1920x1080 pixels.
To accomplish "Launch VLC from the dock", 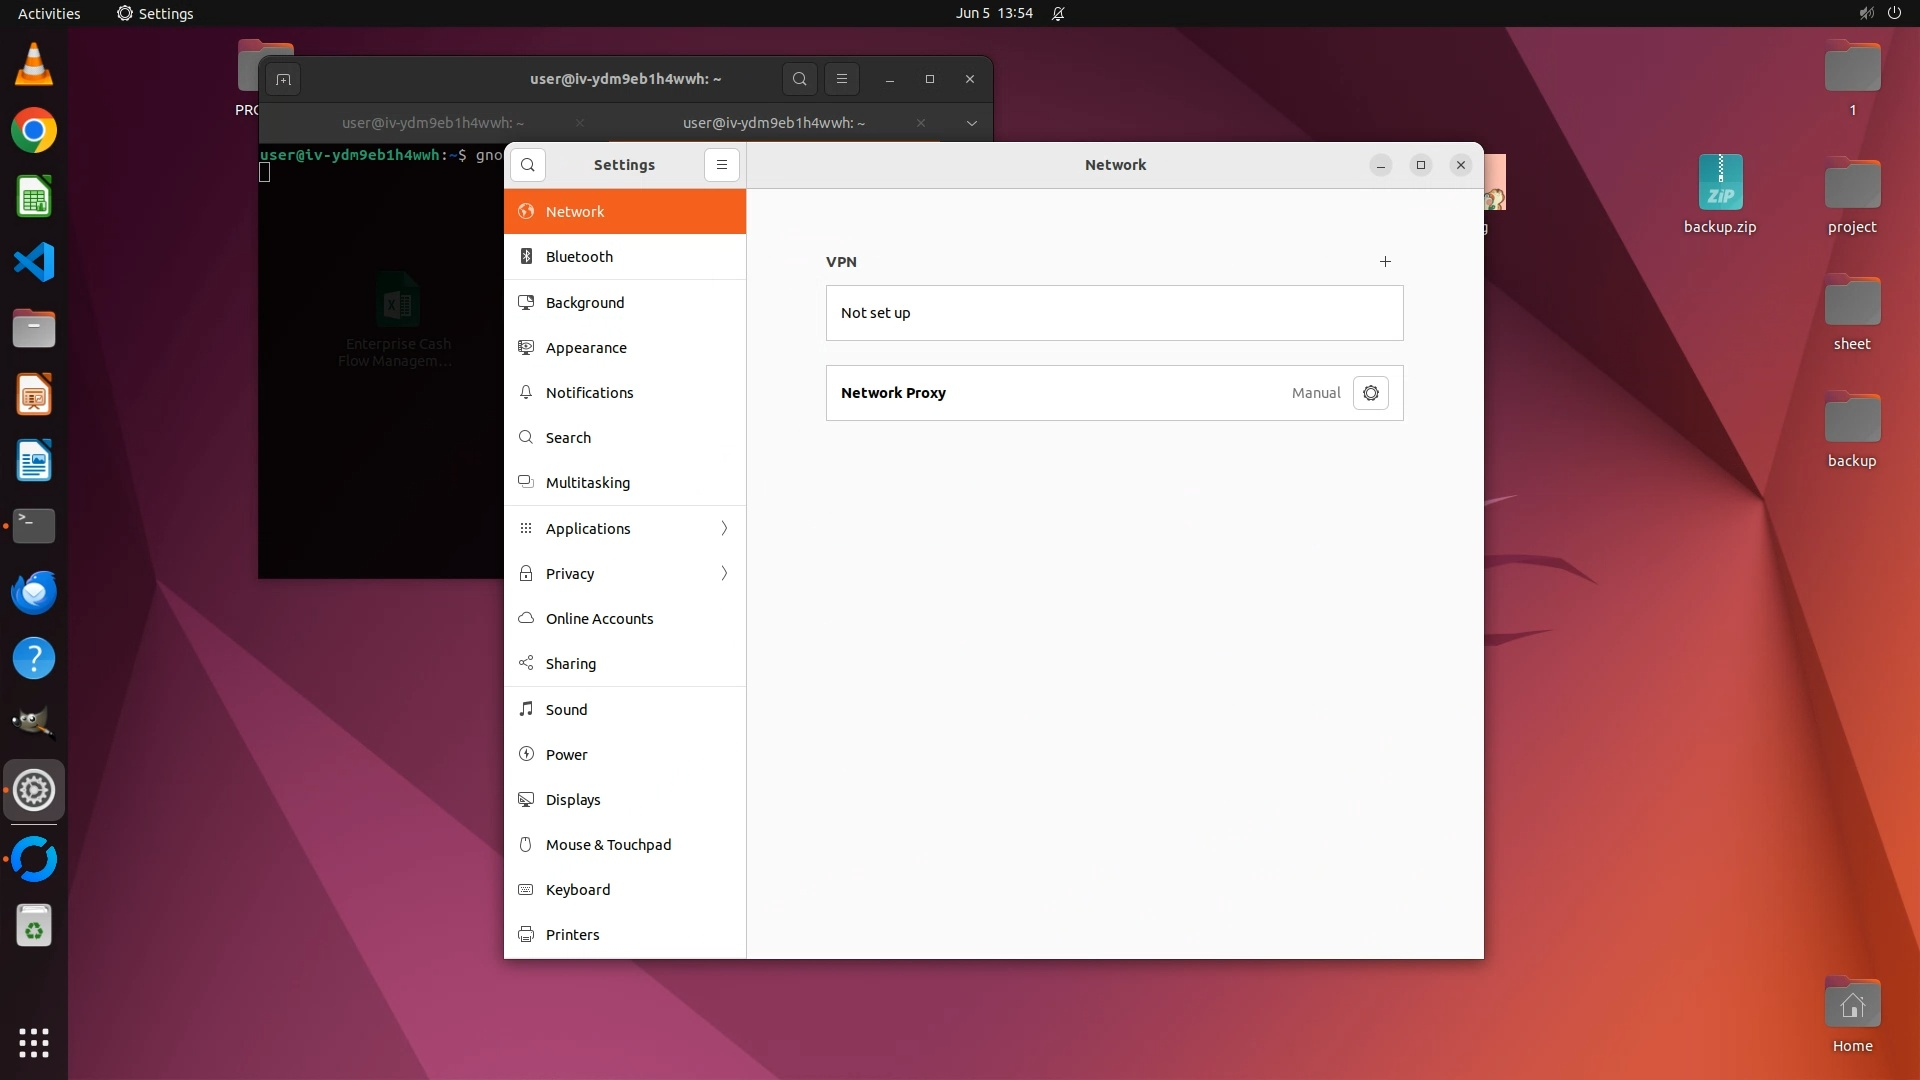I will click(34, 65).
